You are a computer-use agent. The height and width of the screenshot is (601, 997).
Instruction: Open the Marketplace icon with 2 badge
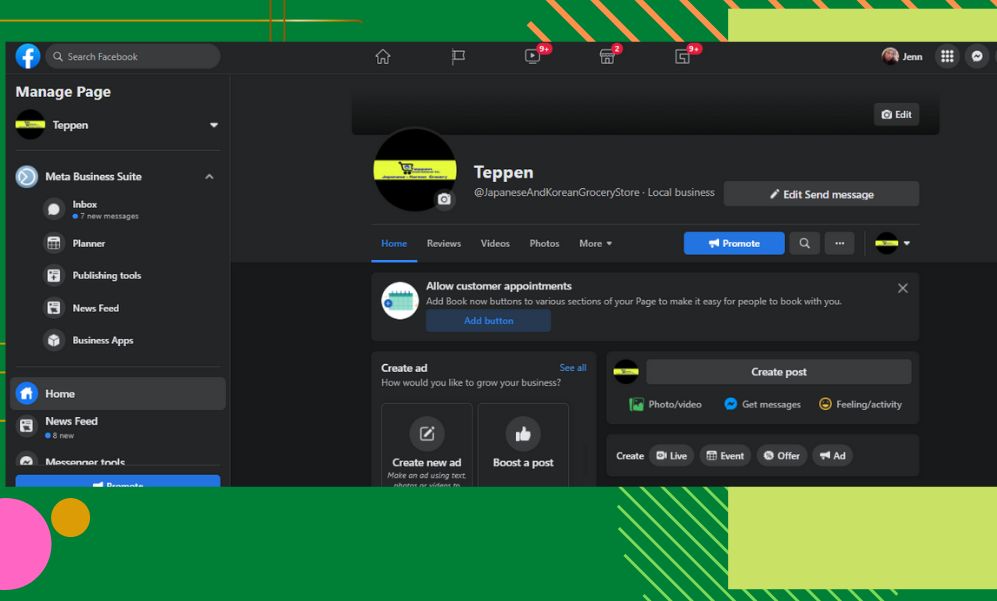[607, 57]
